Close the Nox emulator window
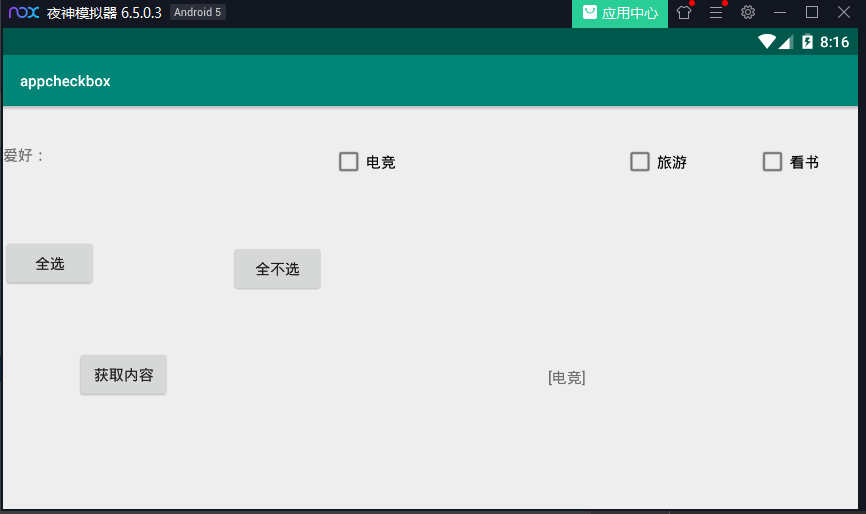866x514 pixels. coord(844,12)
